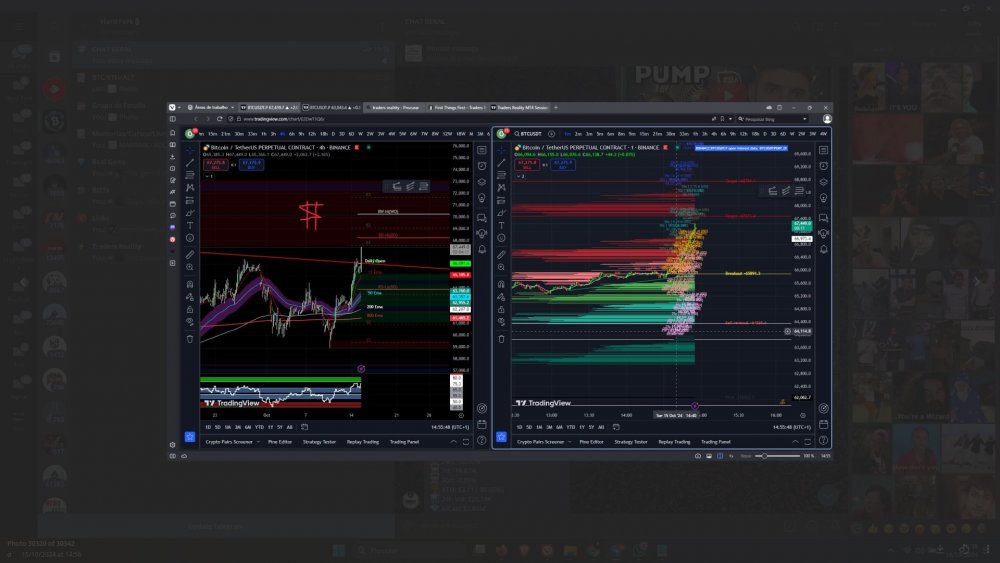Toggle the magnet mode on the 4h chart
This screenshot has width=1000, height=563.
[190, 284]
